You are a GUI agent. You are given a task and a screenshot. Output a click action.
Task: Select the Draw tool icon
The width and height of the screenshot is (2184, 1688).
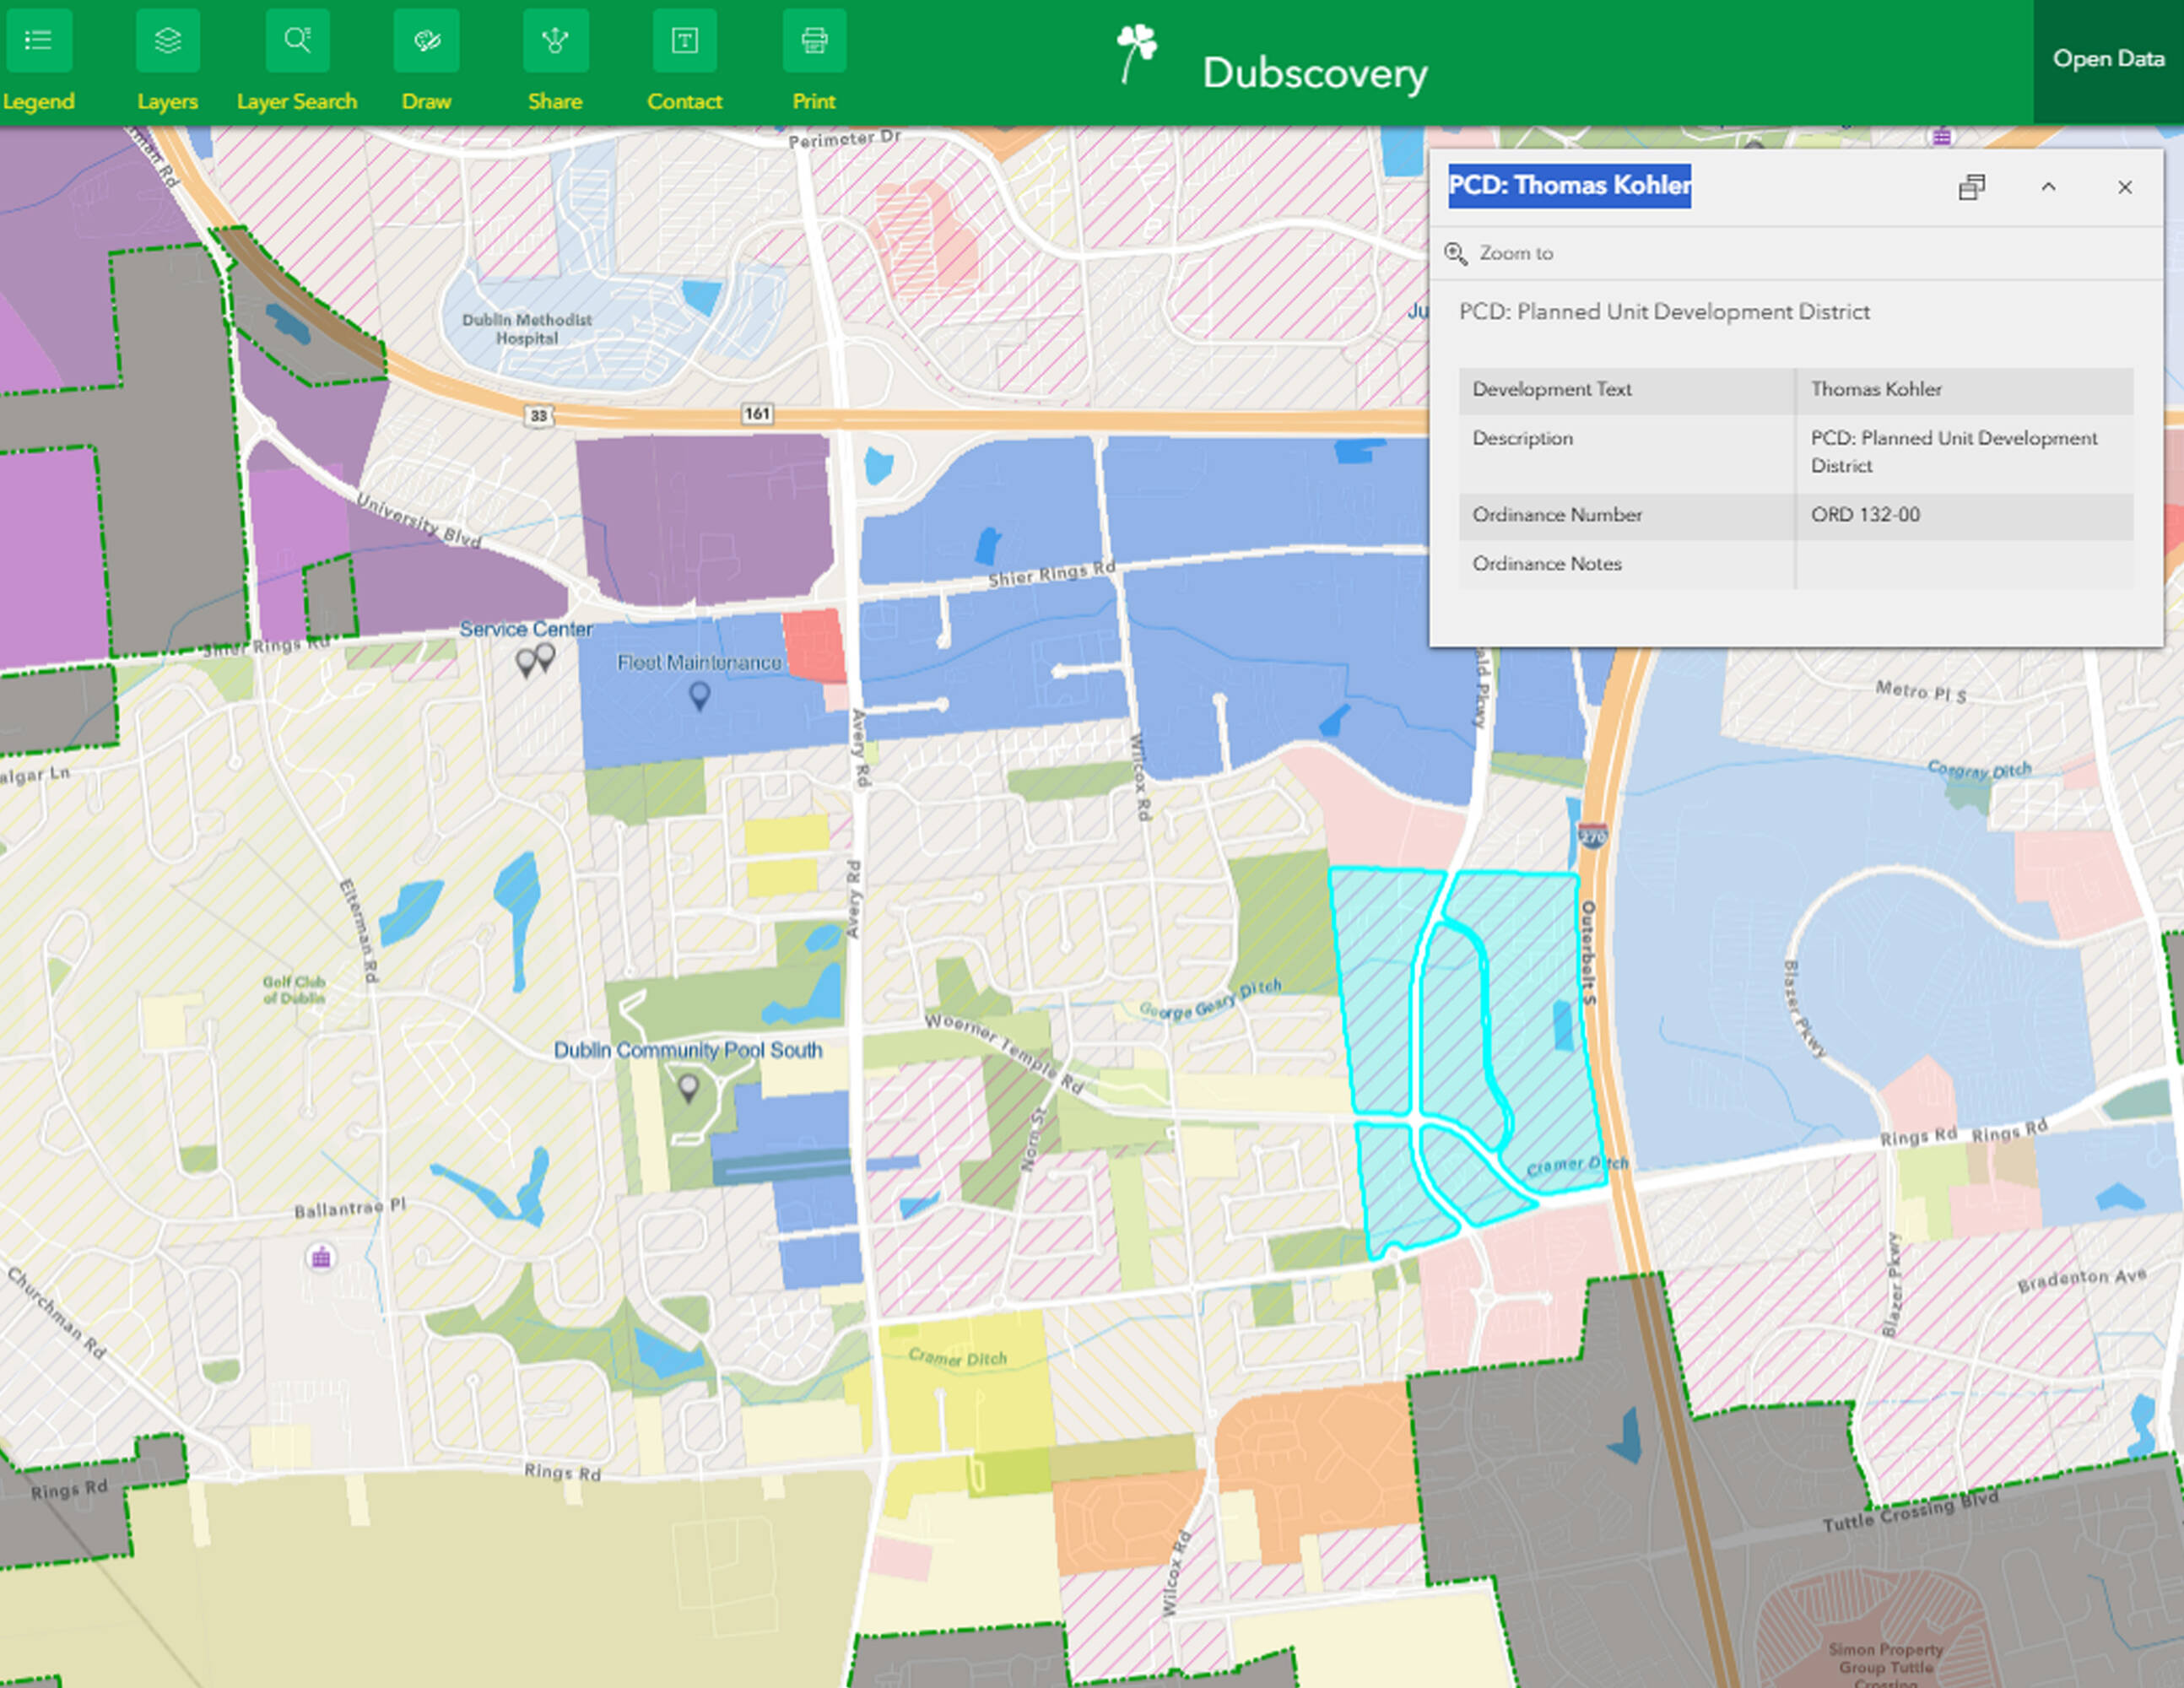[x=426, y=41]
